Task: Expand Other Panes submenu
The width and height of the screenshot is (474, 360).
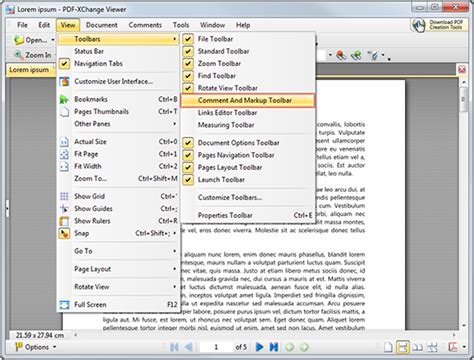Action: [x=118, y=124]
